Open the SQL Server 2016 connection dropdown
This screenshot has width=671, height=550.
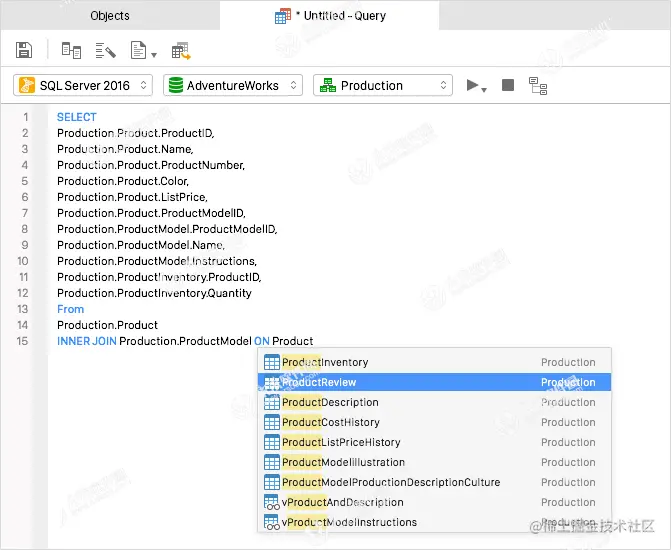click(83, 85)
